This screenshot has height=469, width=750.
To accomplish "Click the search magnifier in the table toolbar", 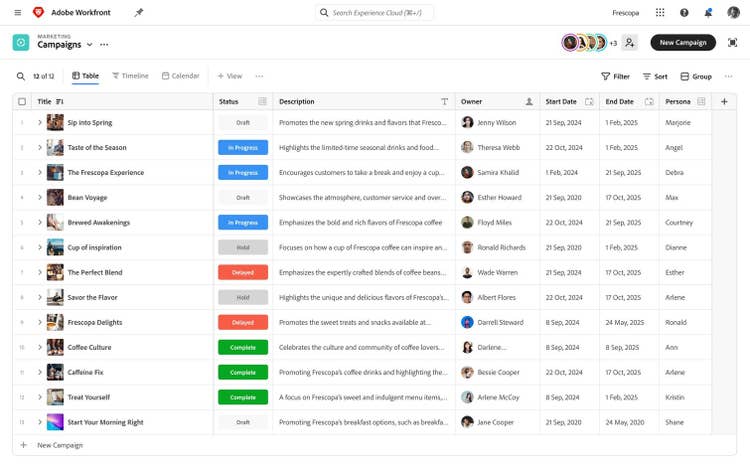I will coord(20,76).
